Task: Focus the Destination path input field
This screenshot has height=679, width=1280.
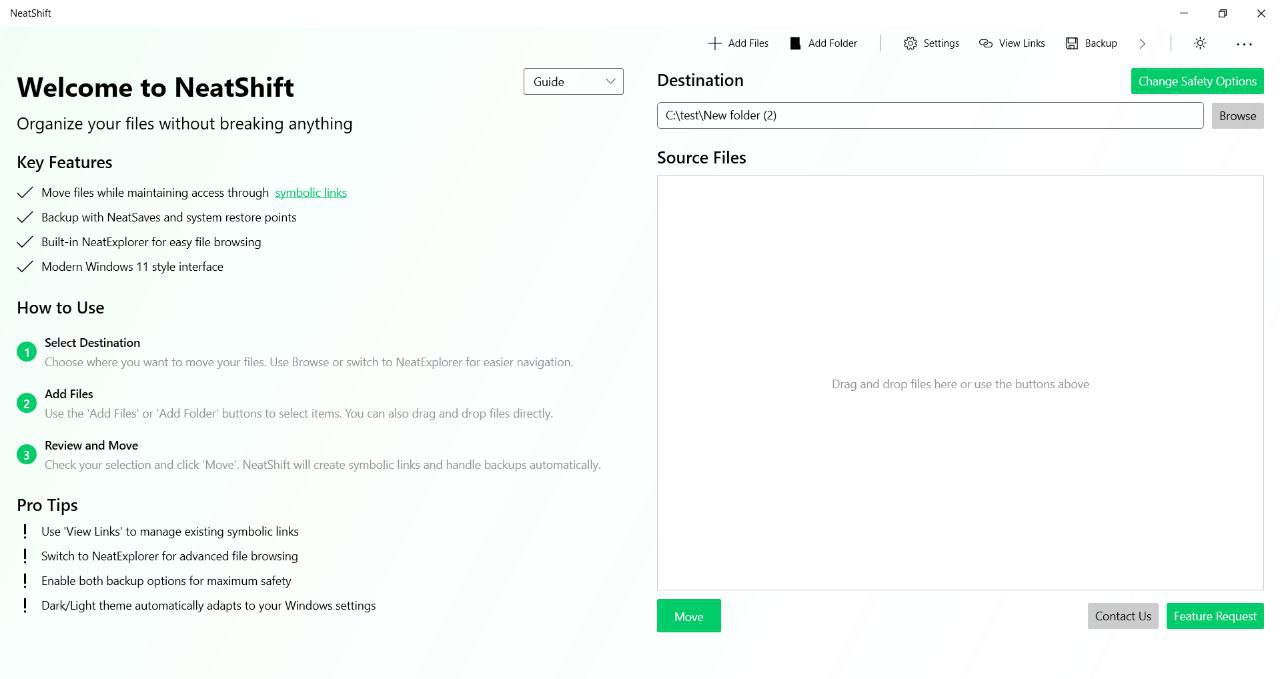Action: (x=929, y=116)
